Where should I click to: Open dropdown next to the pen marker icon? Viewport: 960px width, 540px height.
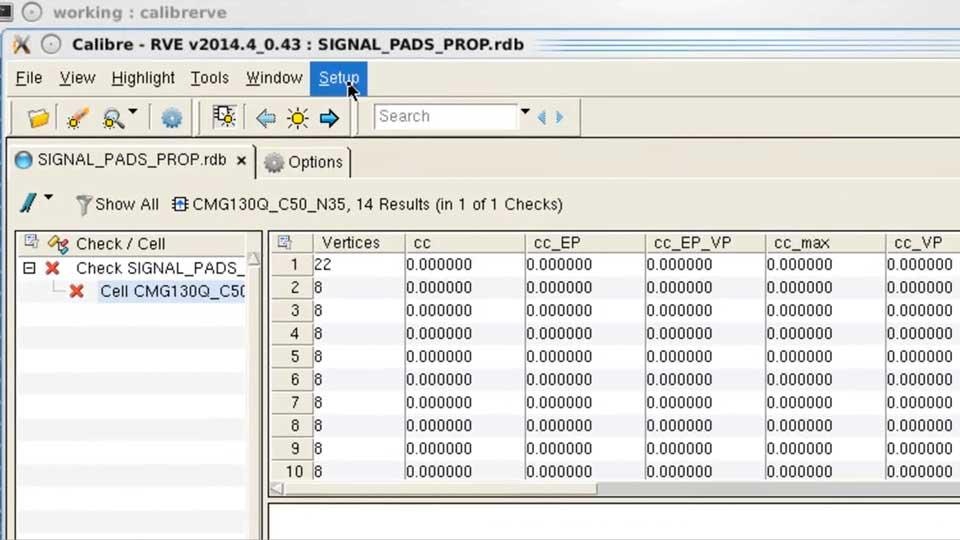click(48, 197)
